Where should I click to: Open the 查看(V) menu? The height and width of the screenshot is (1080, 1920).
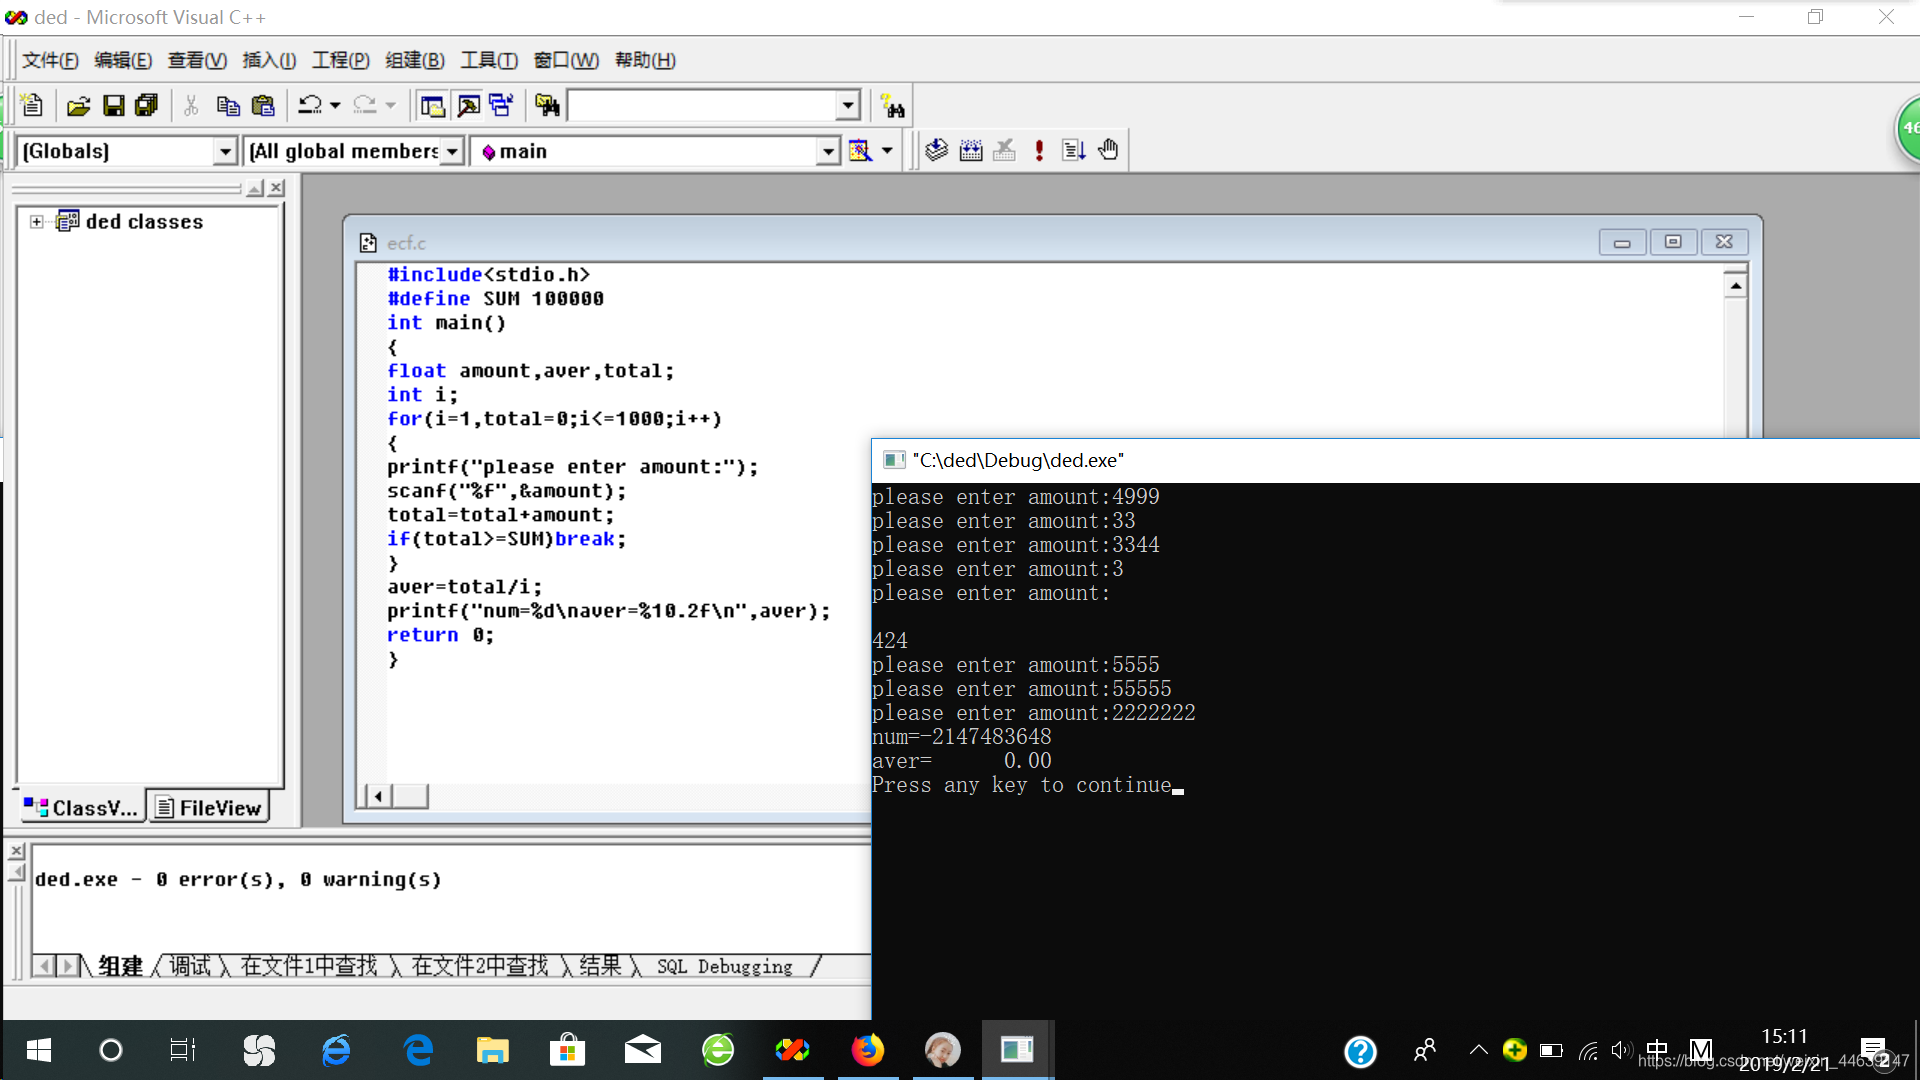(x=197, y=60)
